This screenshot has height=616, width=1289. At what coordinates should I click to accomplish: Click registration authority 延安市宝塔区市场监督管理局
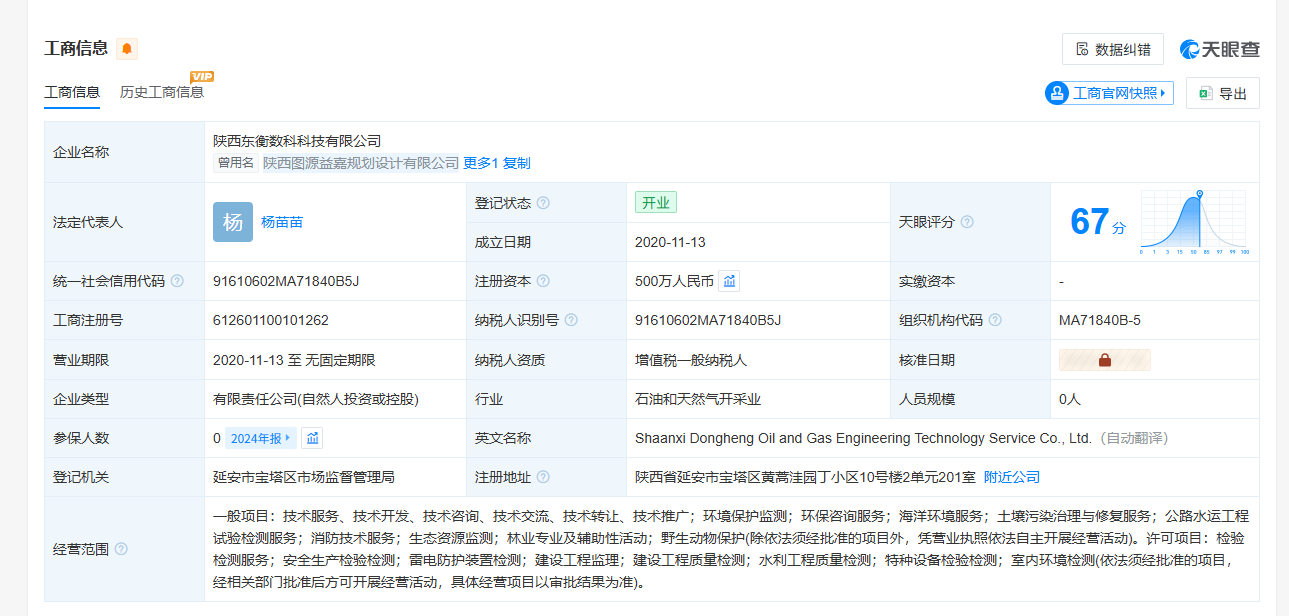pyautogui.click(x=304, y=477)
